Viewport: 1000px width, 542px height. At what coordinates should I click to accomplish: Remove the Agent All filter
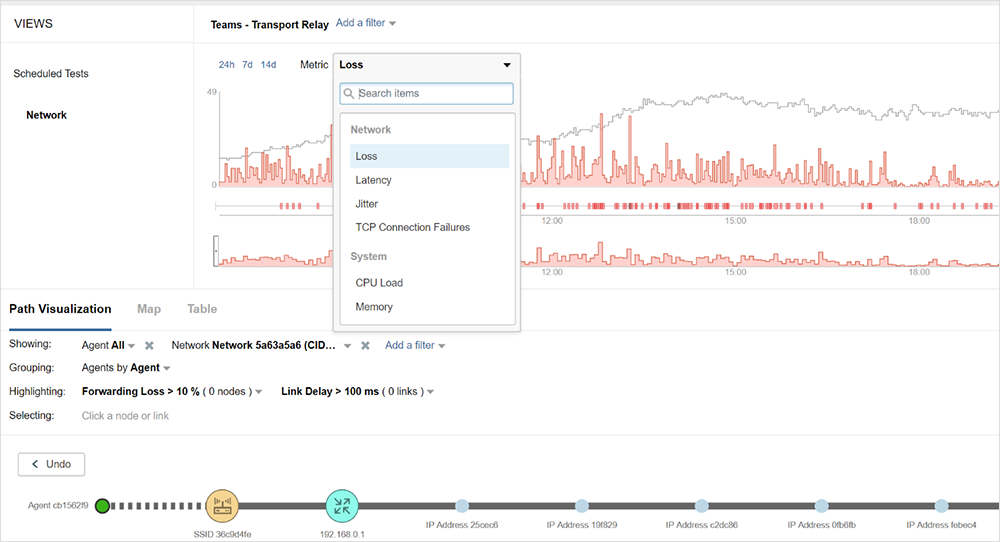pyautogui.click(x=149, y=345)
